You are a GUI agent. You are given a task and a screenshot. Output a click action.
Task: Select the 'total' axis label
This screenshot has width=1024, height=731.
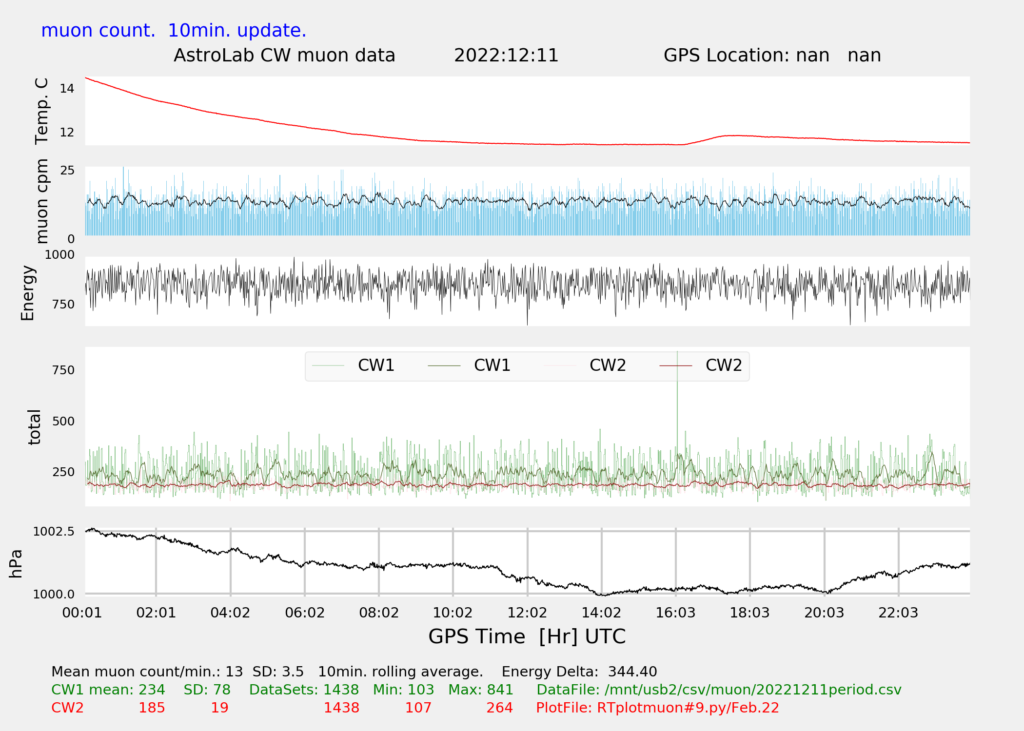pyautogui.click(x=34, y=427)
